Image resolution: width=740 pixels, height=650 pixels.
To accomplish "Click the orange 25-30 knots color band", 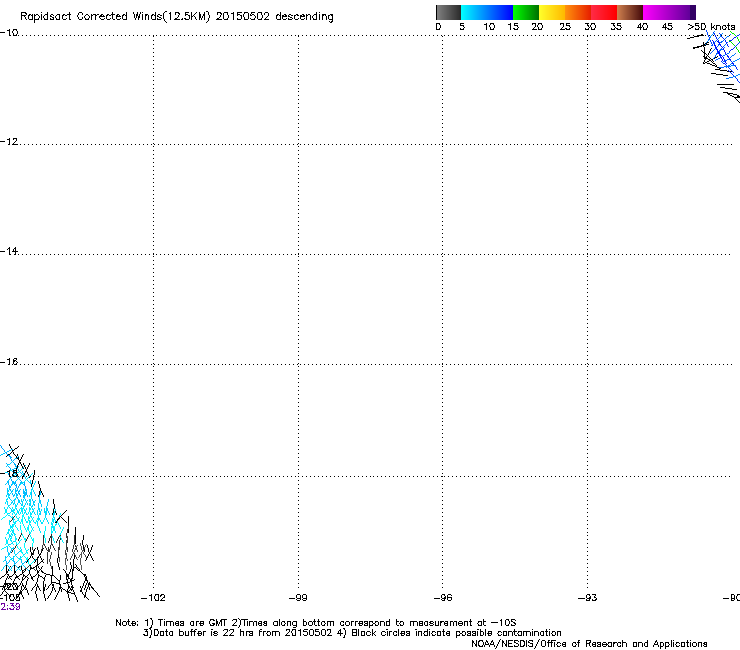I will pyautogui.click(x=578, y=12).
